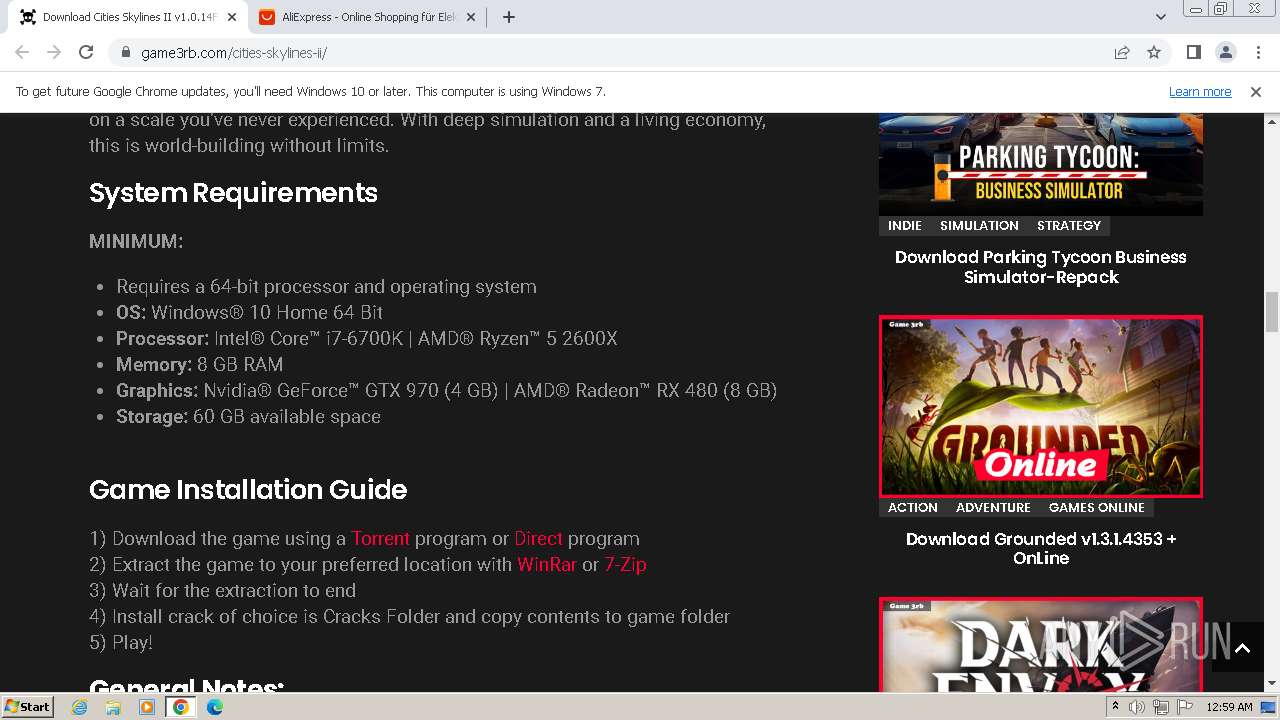Open Download Grounded v1.3.1.4353 + OnLine link

[1041, 548]
